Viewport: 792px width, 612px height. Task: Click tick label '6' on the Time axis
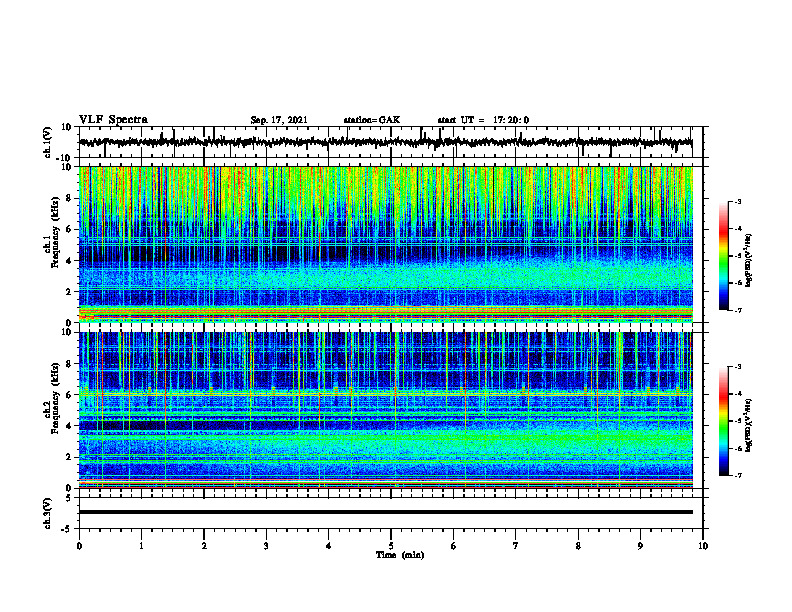point(454,546)
